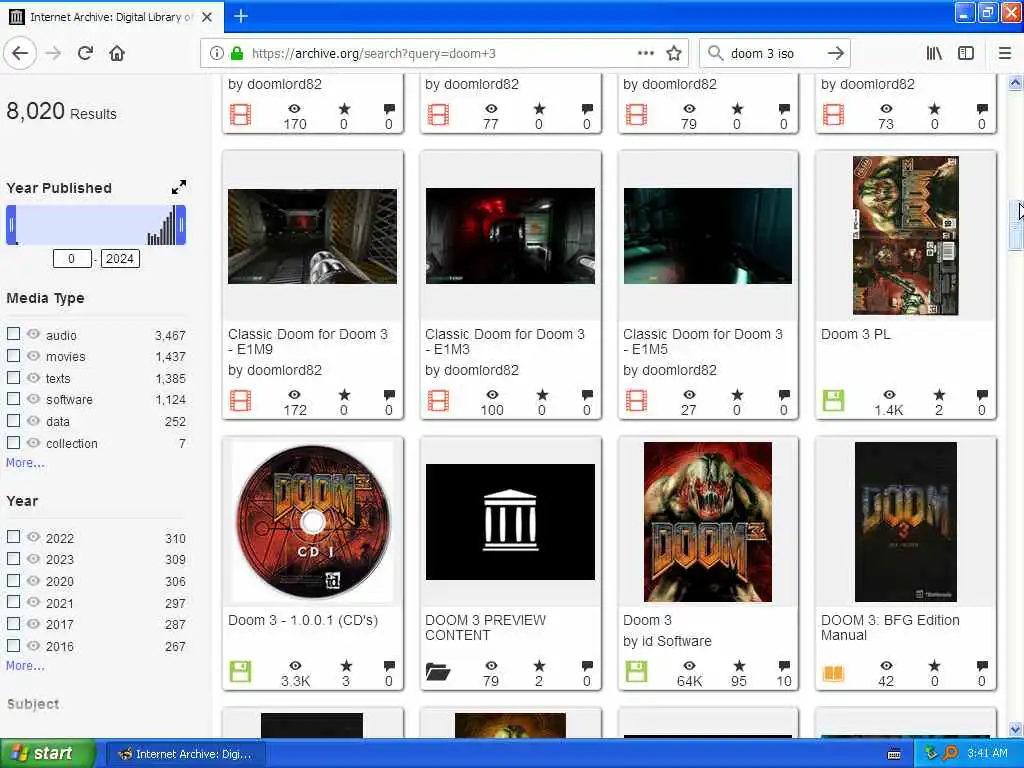Click the right handle of the year slider
Screen dimensions: 1024x768
tap(181, 225)
